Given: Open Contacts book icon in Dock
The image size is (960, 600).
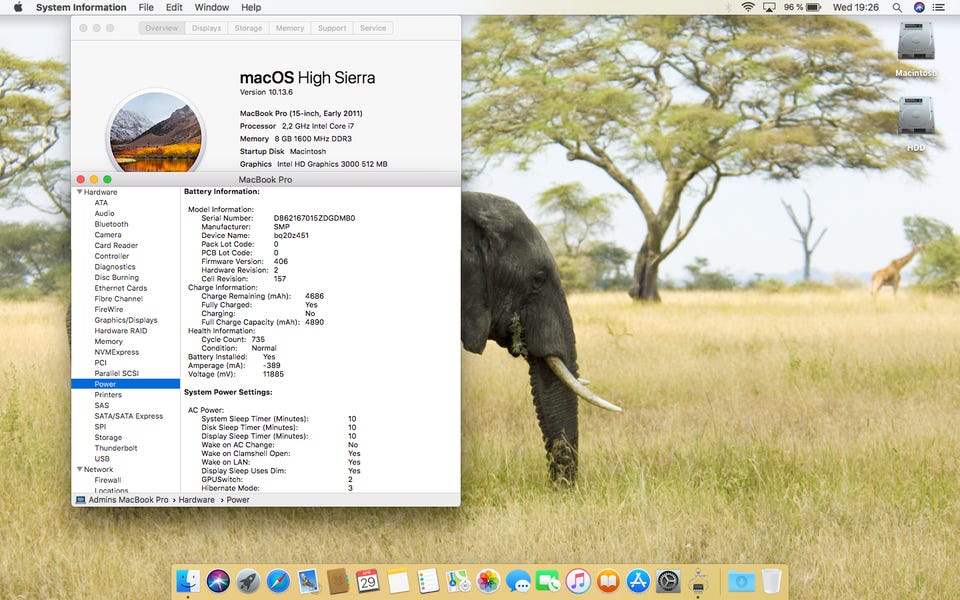Looking at the screenshot, I should click(338, 580).
